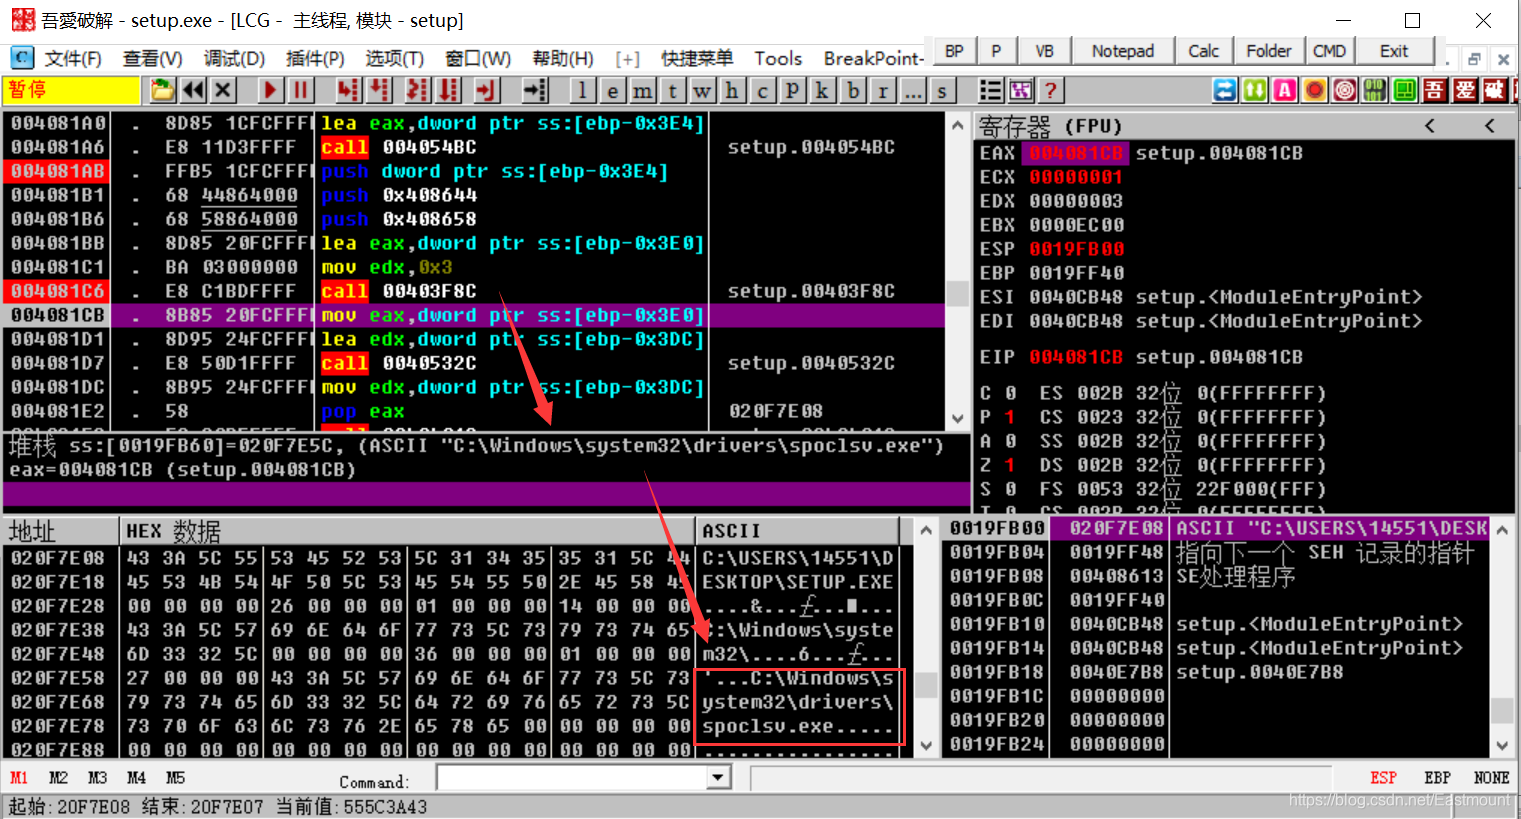The height and width of the screenshot is (819, 1521).
Task: Click the pink 'A' plugin icon
Action: (x=1285, y=90)
